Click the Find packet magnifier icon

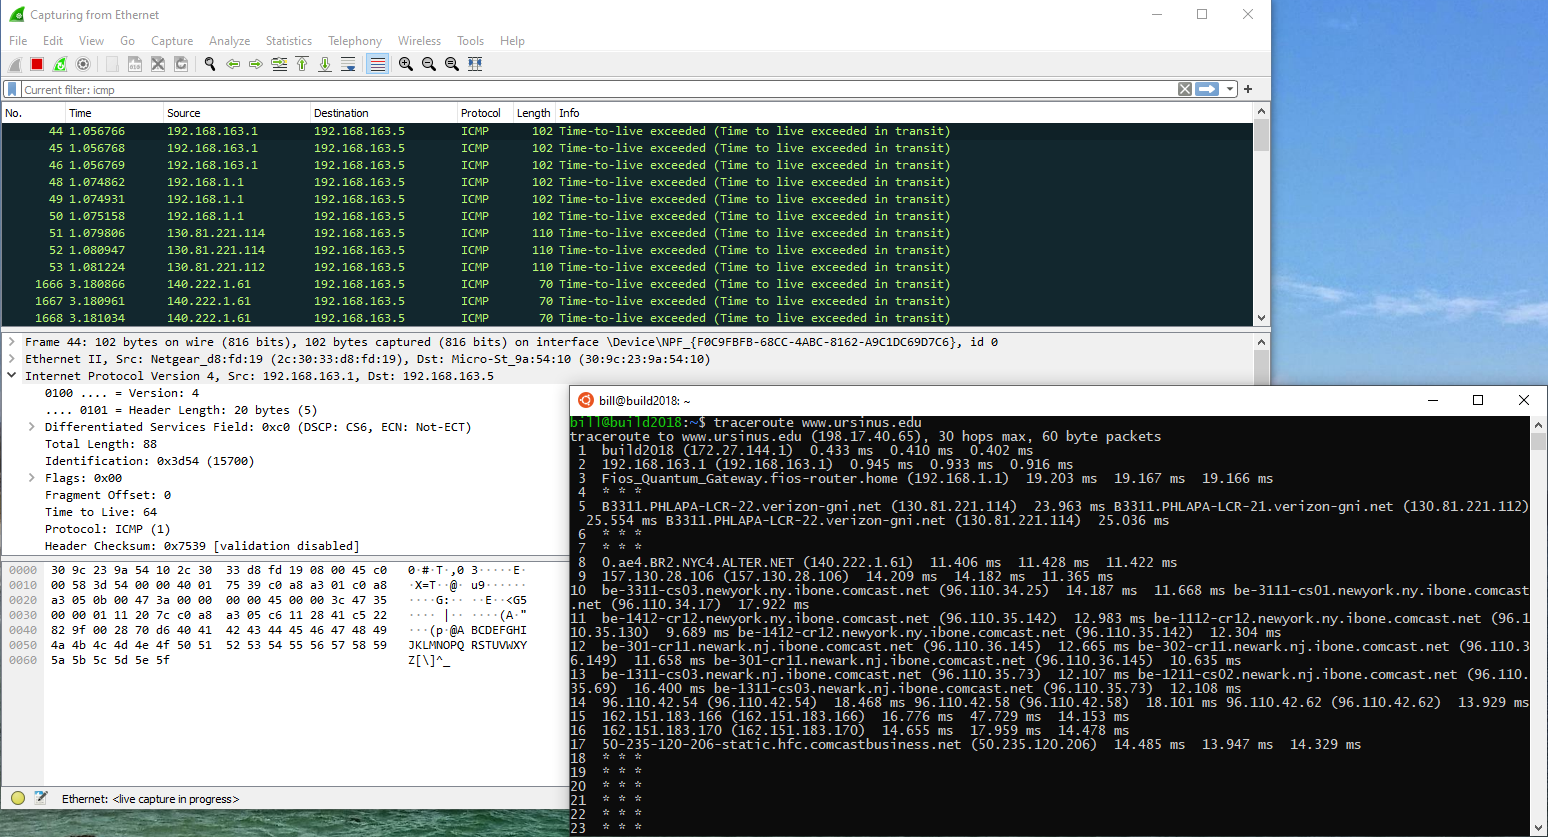(x=210, y=64)
